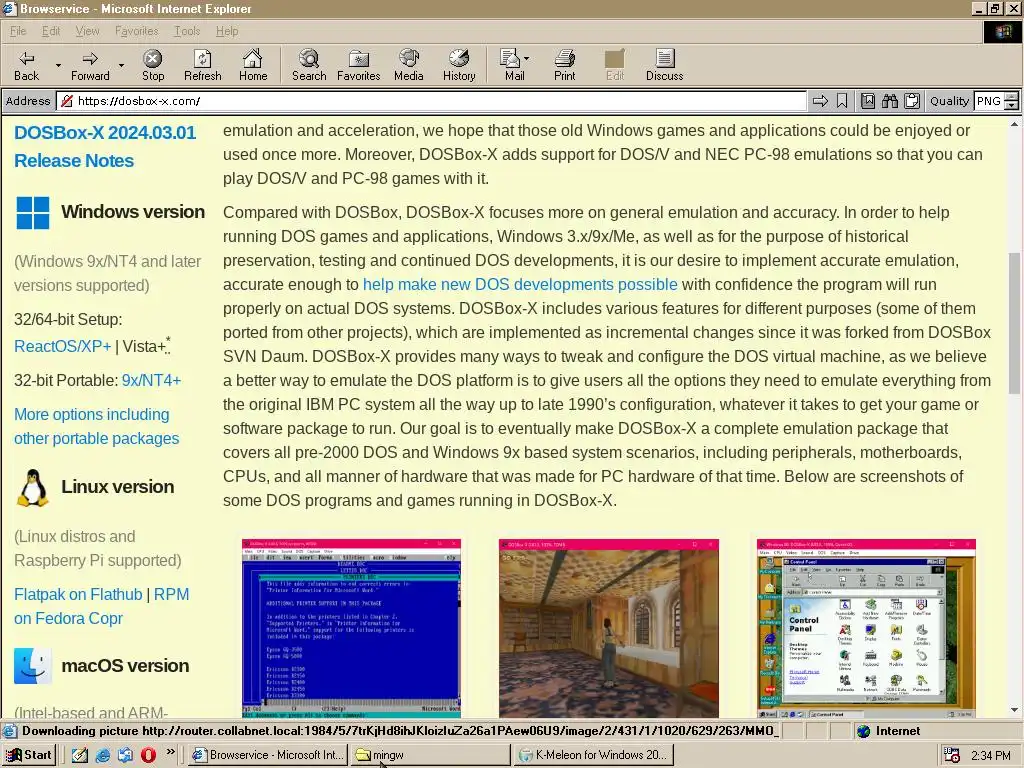Open the Tools menu

tap(187, 31)
